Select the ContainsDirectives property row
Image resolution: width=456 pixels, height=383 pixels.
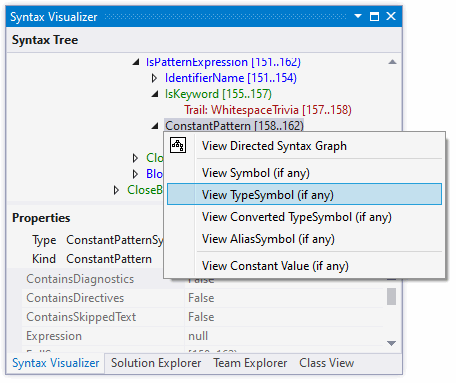point(202,298)
